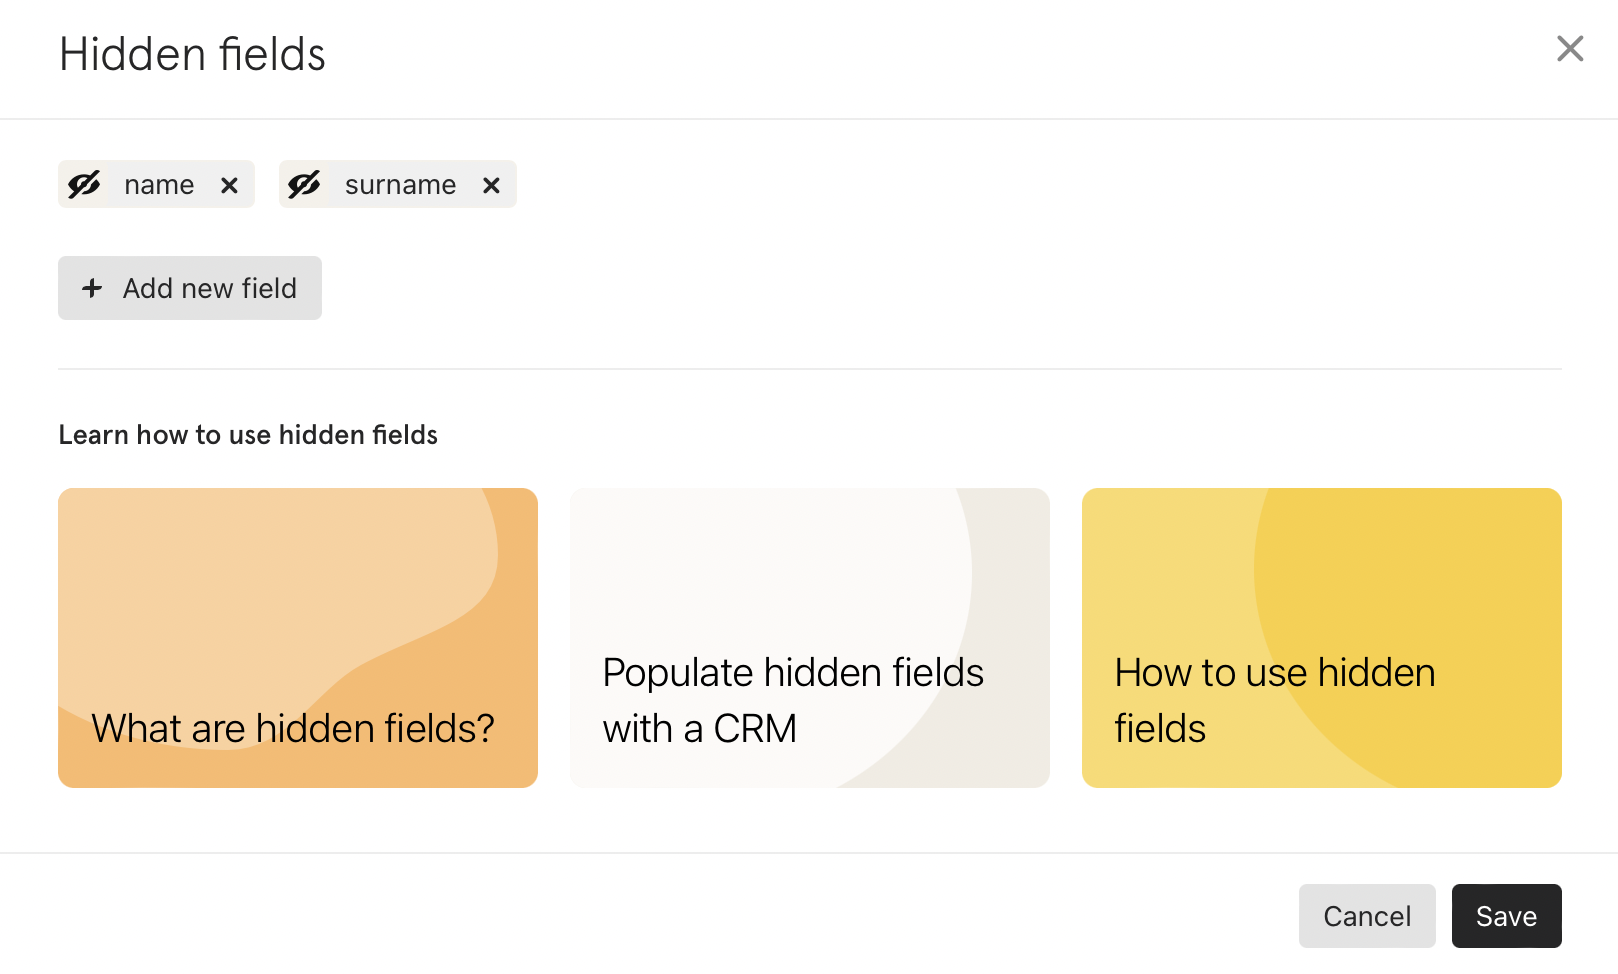Click the 'Learn how to use hidden fields' heading
Viewport: 1618px width, 974px height.
pos(248,435)
